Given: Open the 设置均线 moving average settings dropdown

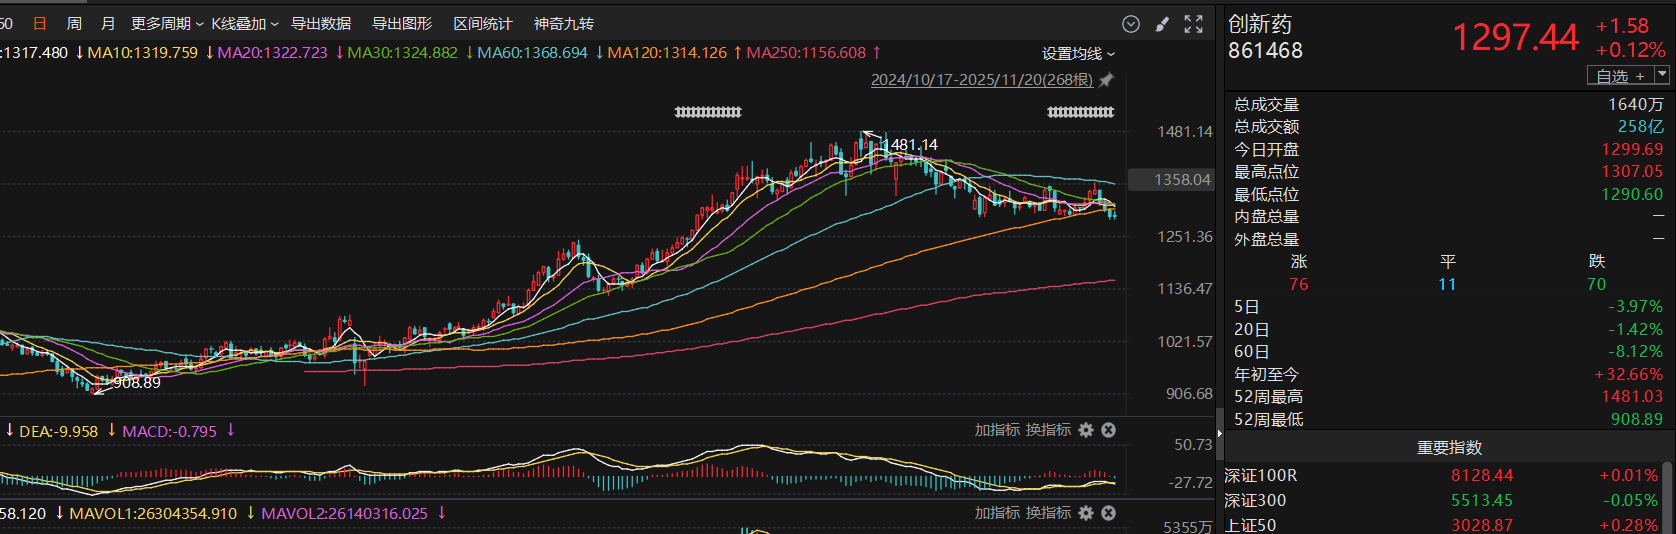Looking at the screenshot, I should (1078, 54).
